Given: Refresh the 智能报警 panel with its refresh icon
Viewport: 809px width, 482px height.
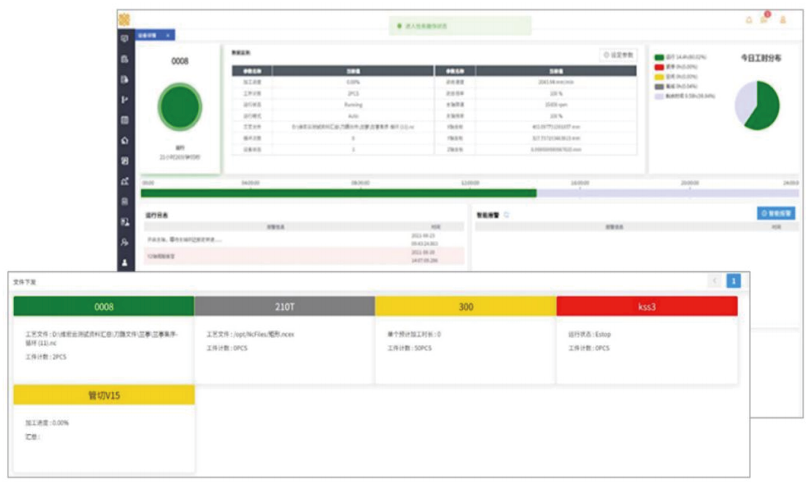Looking at the screenshot, I should click(506, 215).
